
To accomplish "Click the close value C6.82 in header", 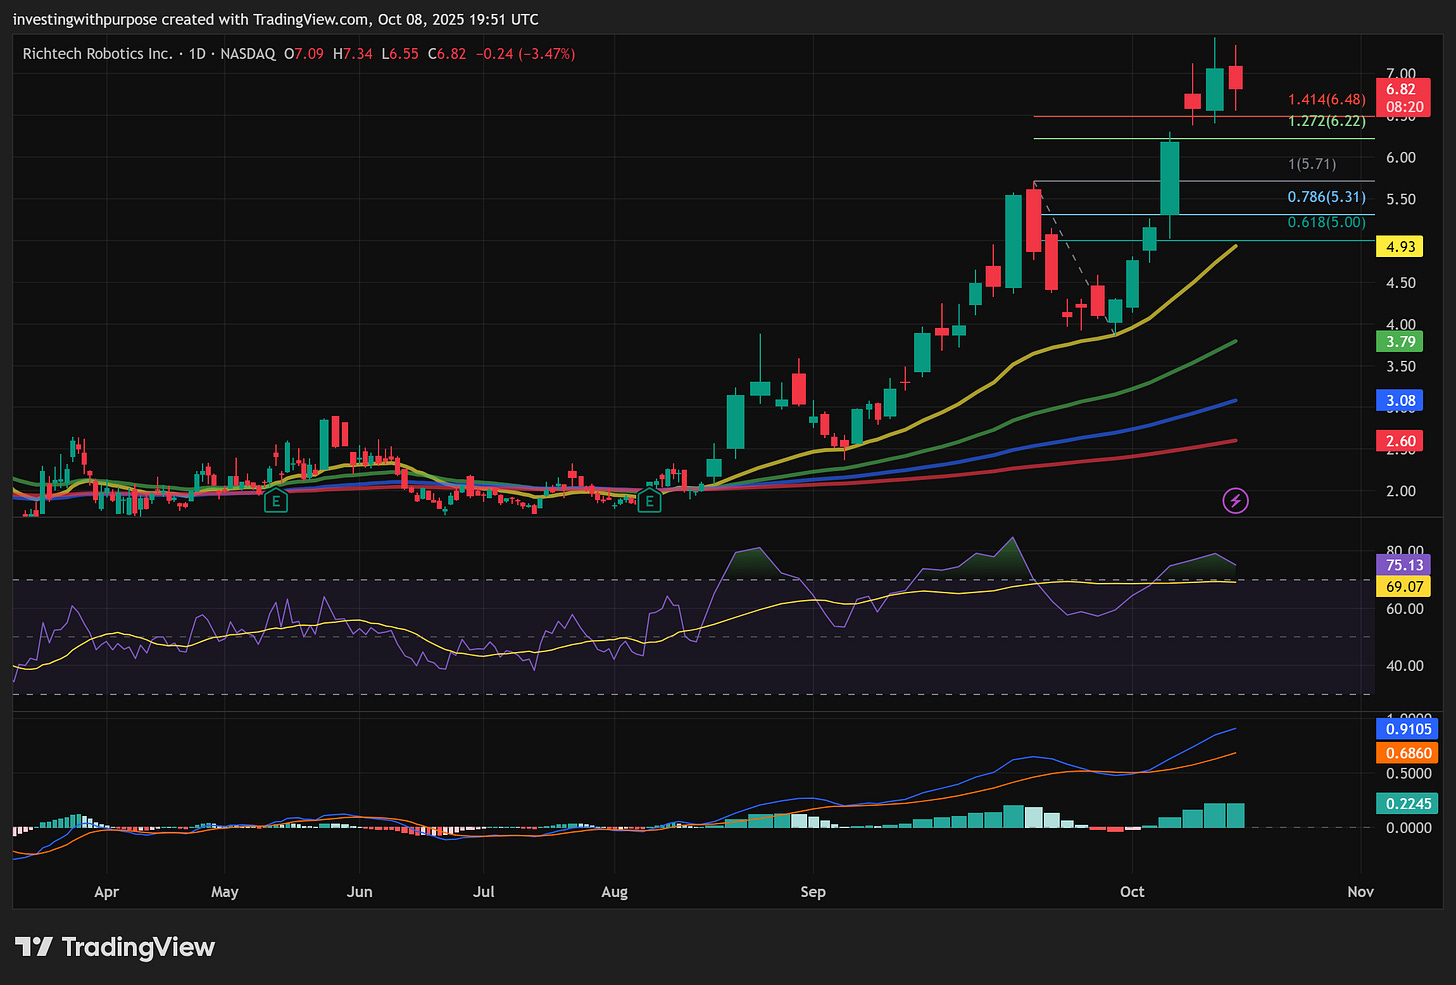I will [x=447, y=54].
